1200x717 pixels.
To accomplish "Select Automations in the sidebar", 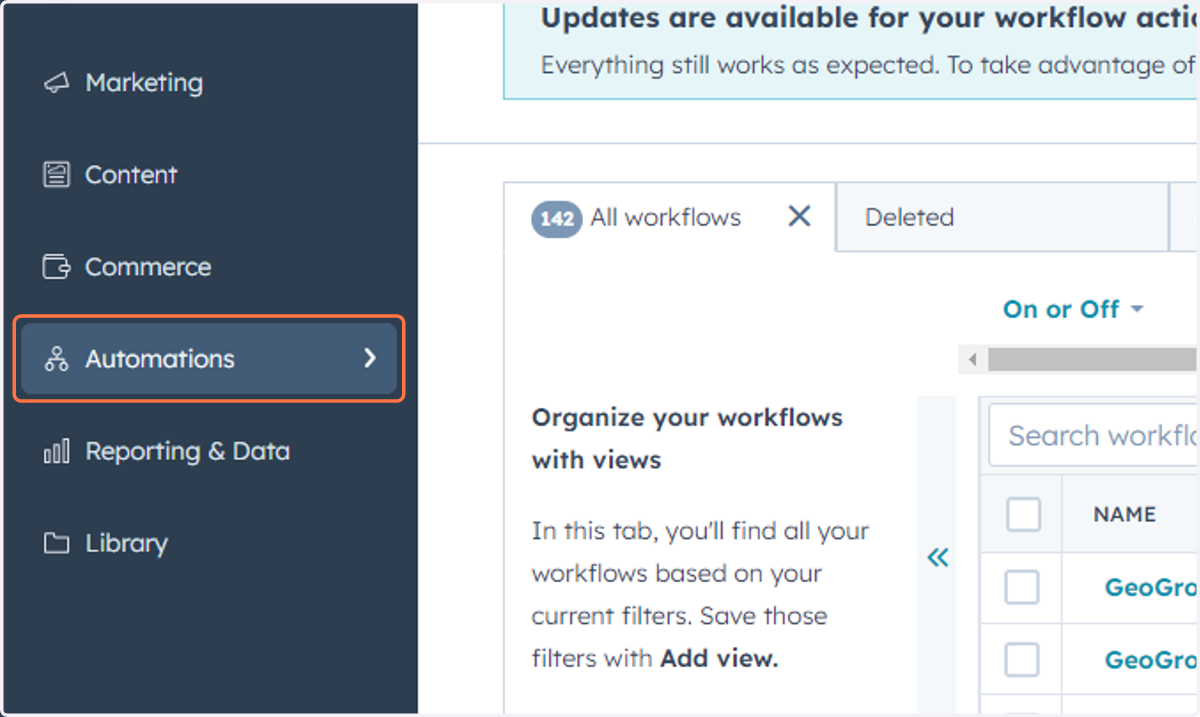I will tap(209, 359).
